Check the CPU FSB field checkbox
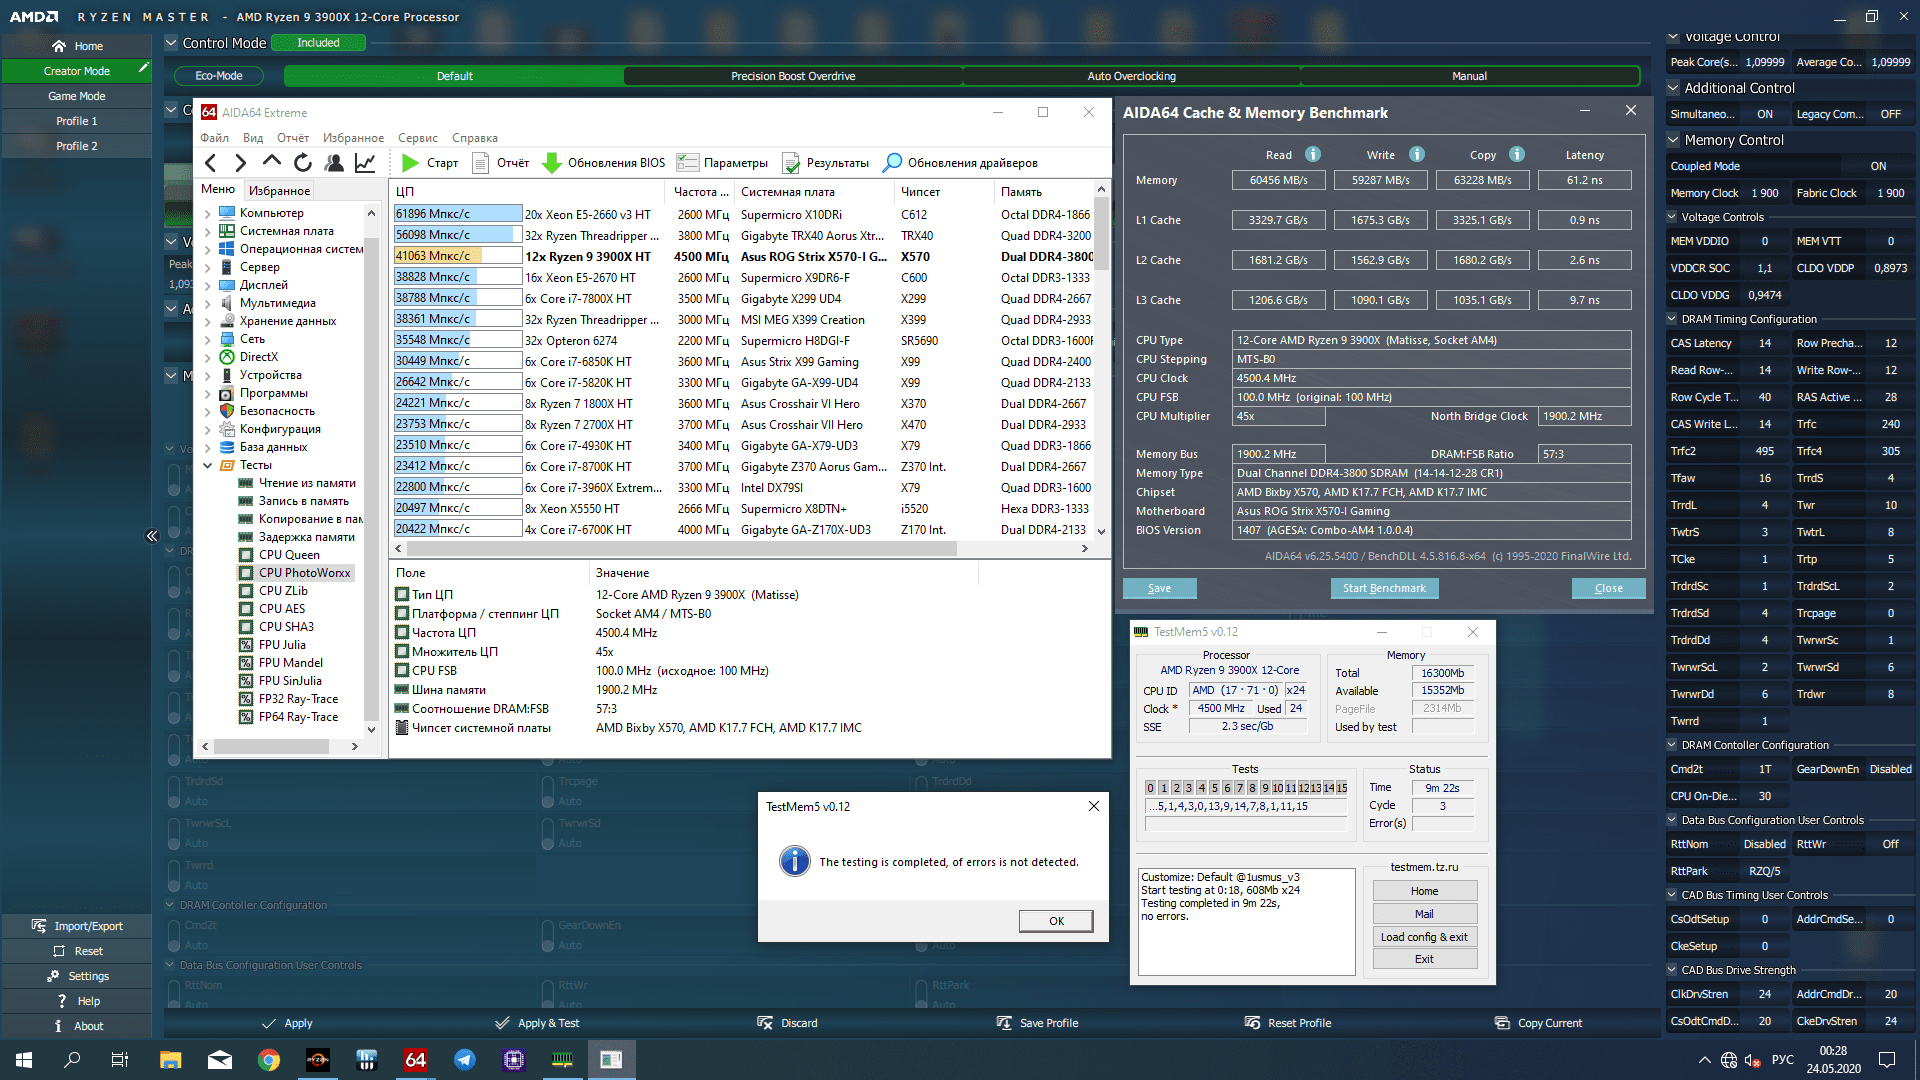 coord(402,670)
